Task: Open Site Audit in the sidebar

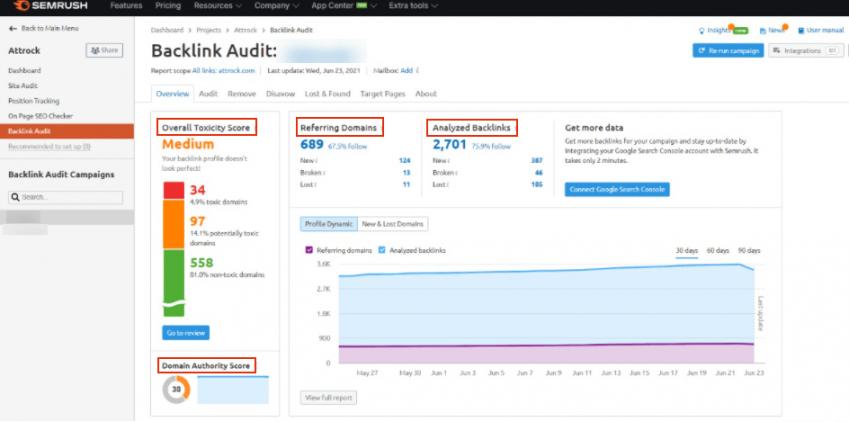Action: point(23,86)
